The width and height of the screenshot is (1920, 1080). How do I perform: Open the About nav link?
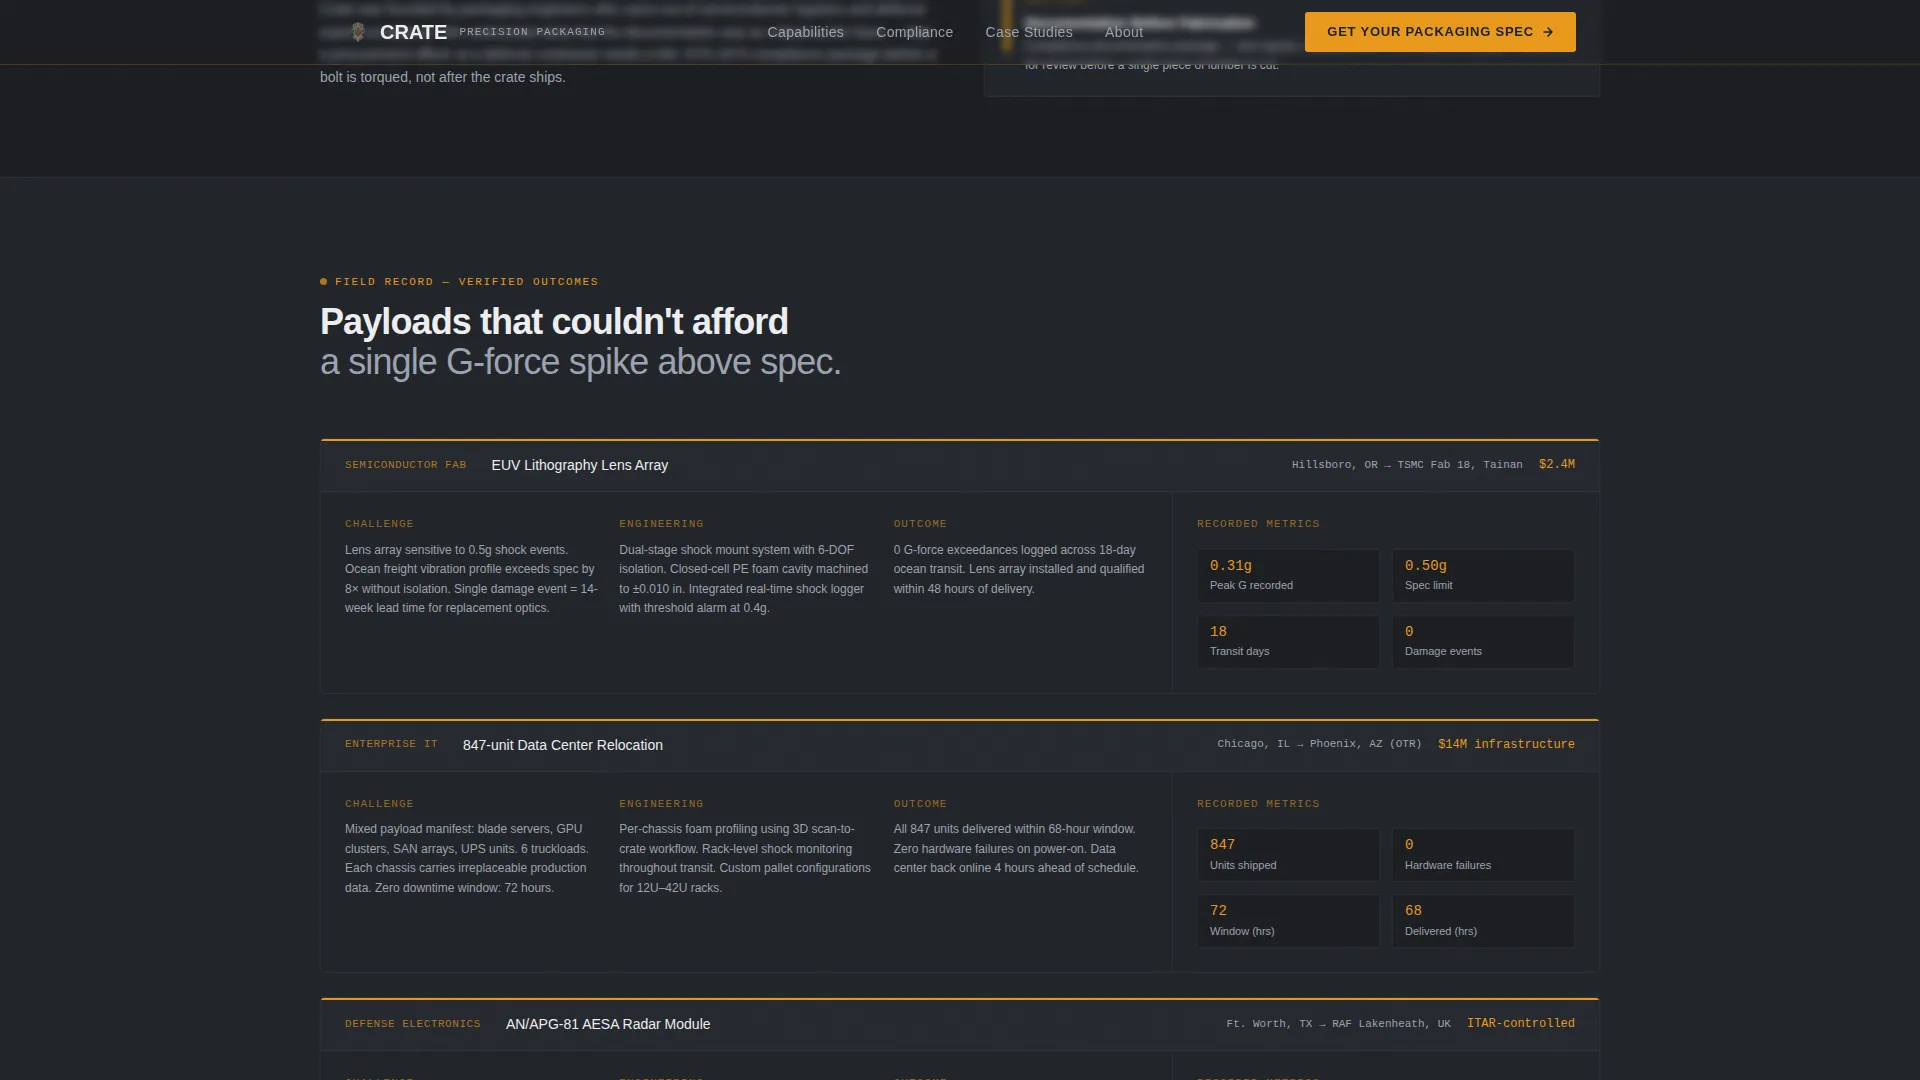(x=1123, y=32)
